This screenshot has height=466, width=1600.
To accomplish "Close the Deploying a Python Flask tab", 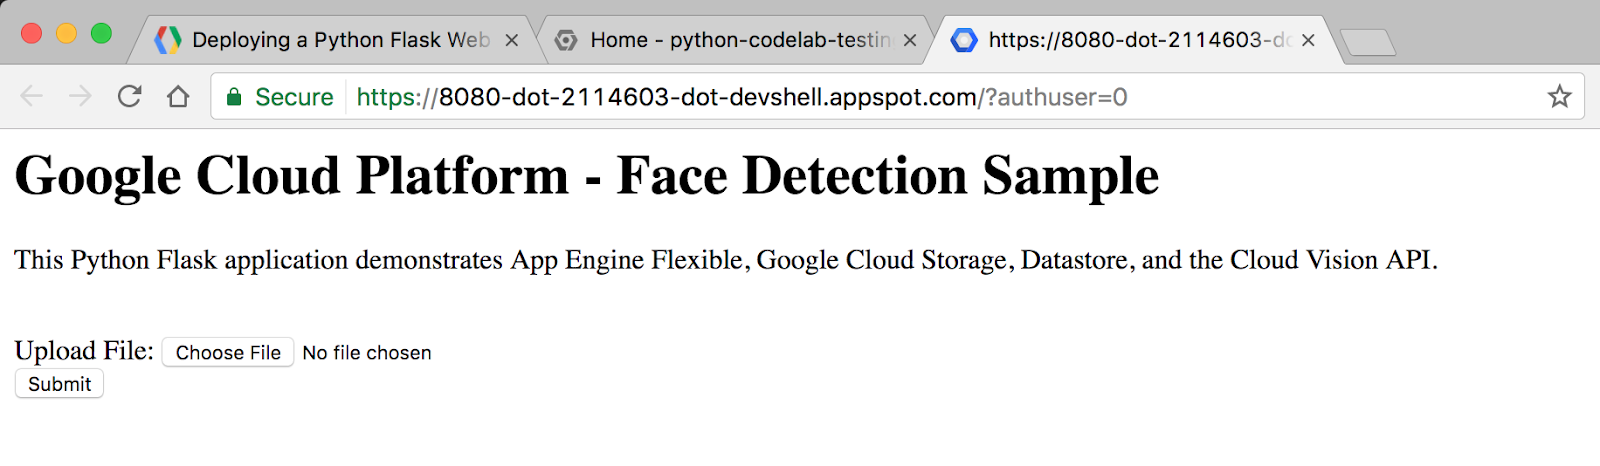I will [x=511, y=40].
